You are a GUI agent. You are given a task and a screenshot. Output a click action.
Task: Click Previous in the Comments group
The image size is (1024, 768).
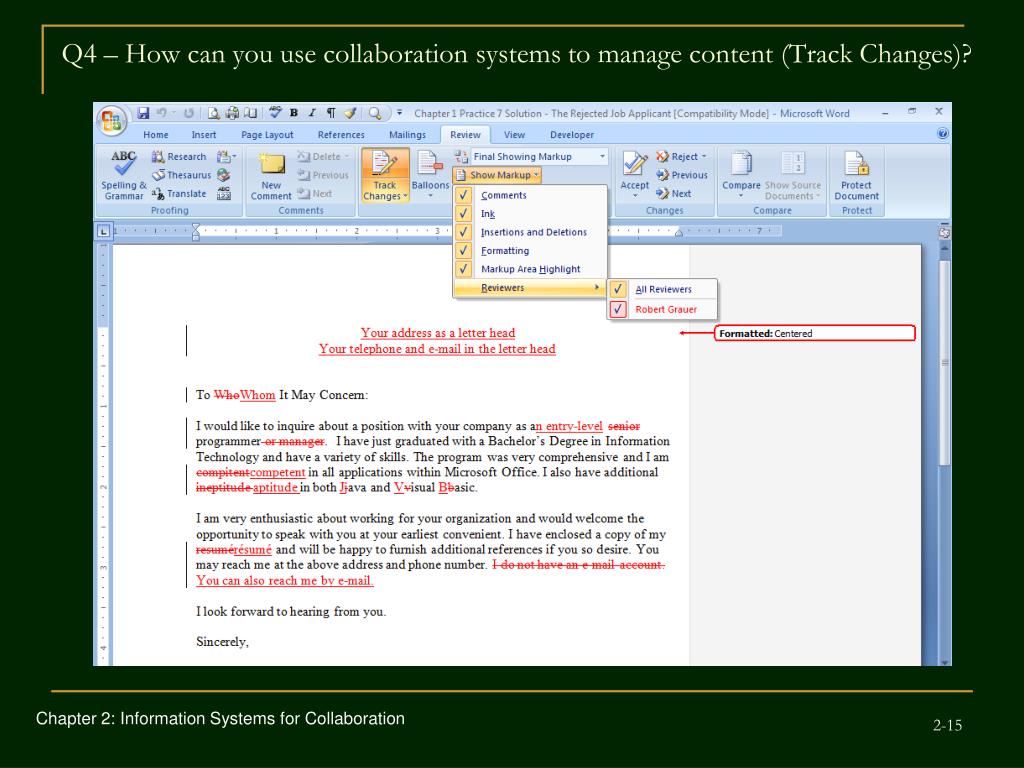[x=323, y=175]
